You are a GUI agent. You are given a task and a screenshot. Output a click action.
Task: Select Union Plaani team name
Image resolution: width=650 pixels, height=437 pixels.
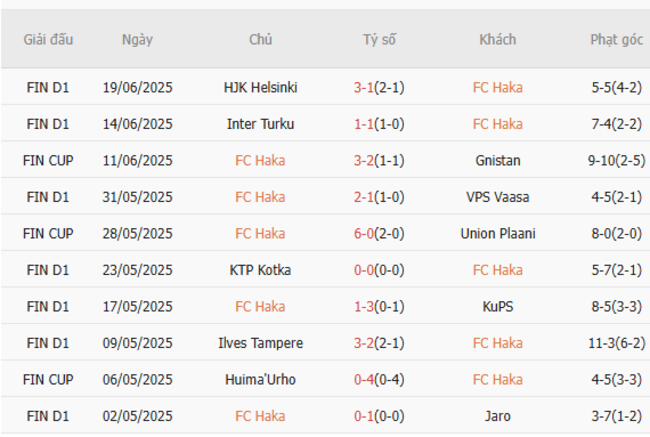pos(497,234)
